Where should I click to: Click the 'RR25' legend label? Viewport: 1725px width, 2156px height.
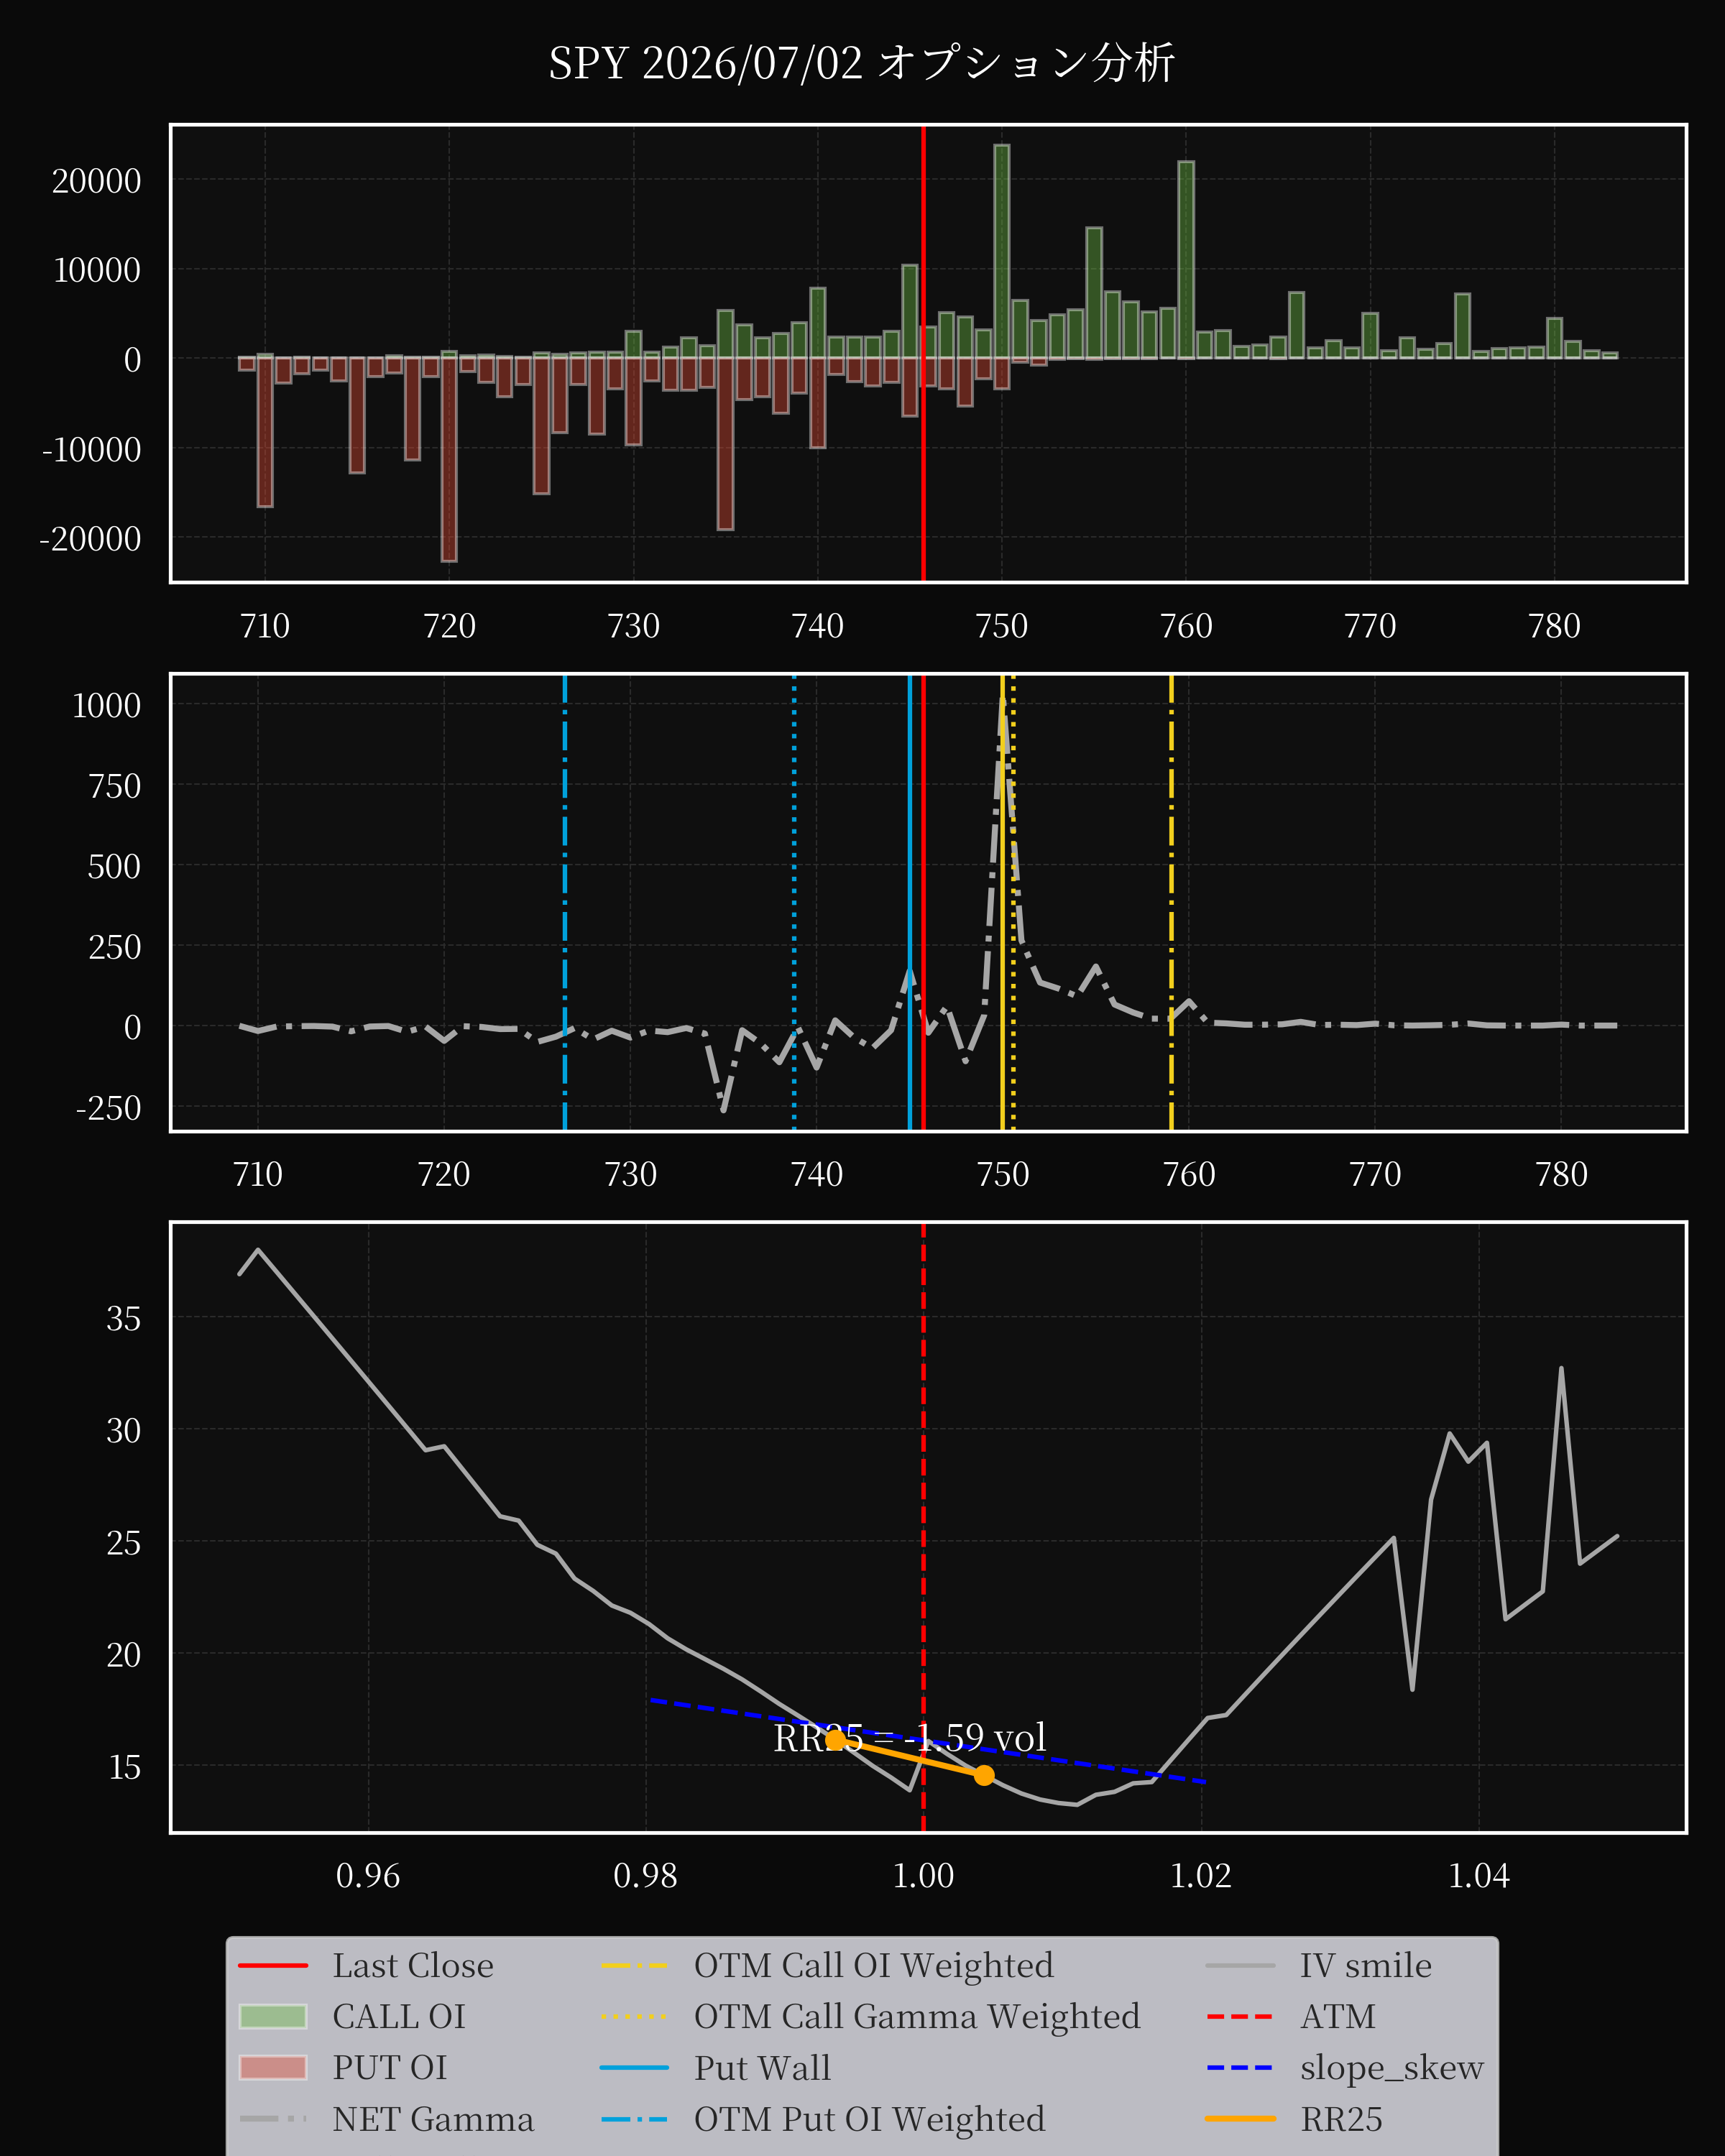(x=1341, y=2119)
